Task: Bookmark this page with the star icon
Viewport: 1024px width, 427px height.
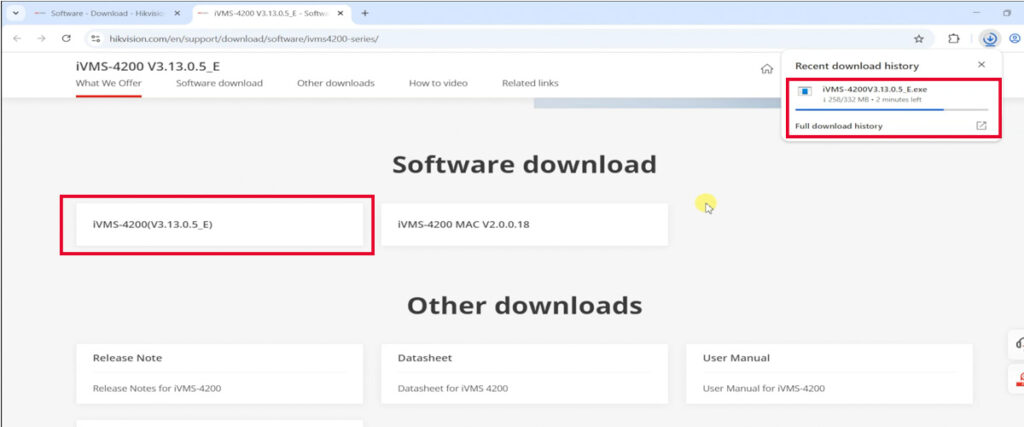Action: (x=918, y=38)
